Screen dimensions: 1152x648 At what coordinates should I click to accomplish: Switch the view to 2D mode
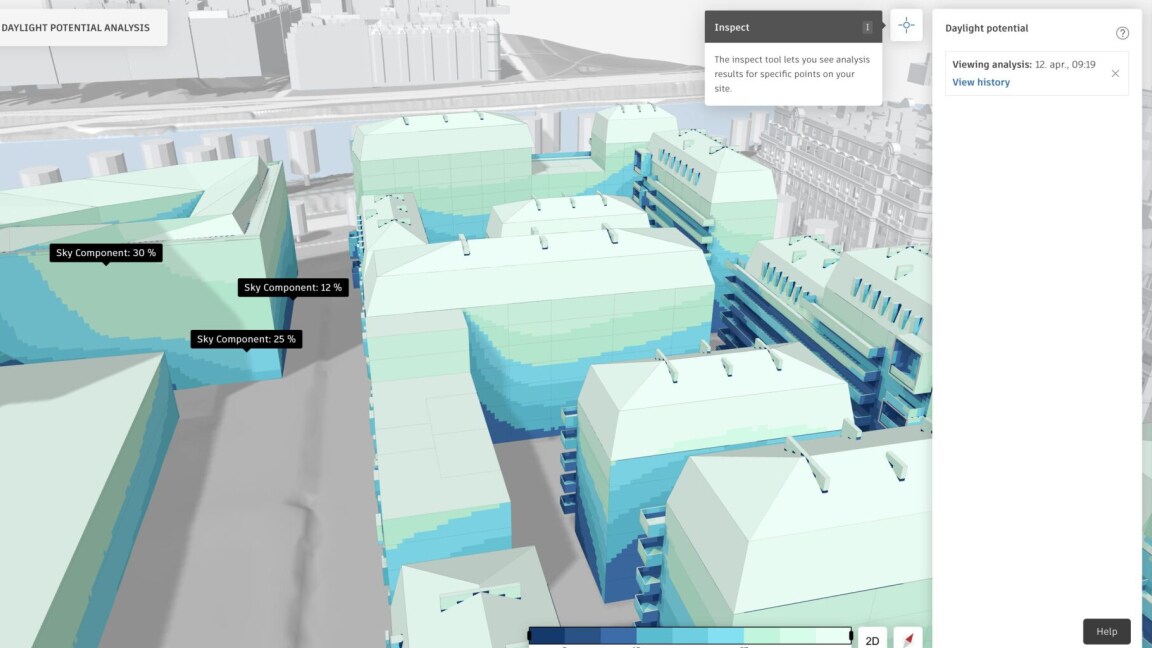(x=872, y=640)
